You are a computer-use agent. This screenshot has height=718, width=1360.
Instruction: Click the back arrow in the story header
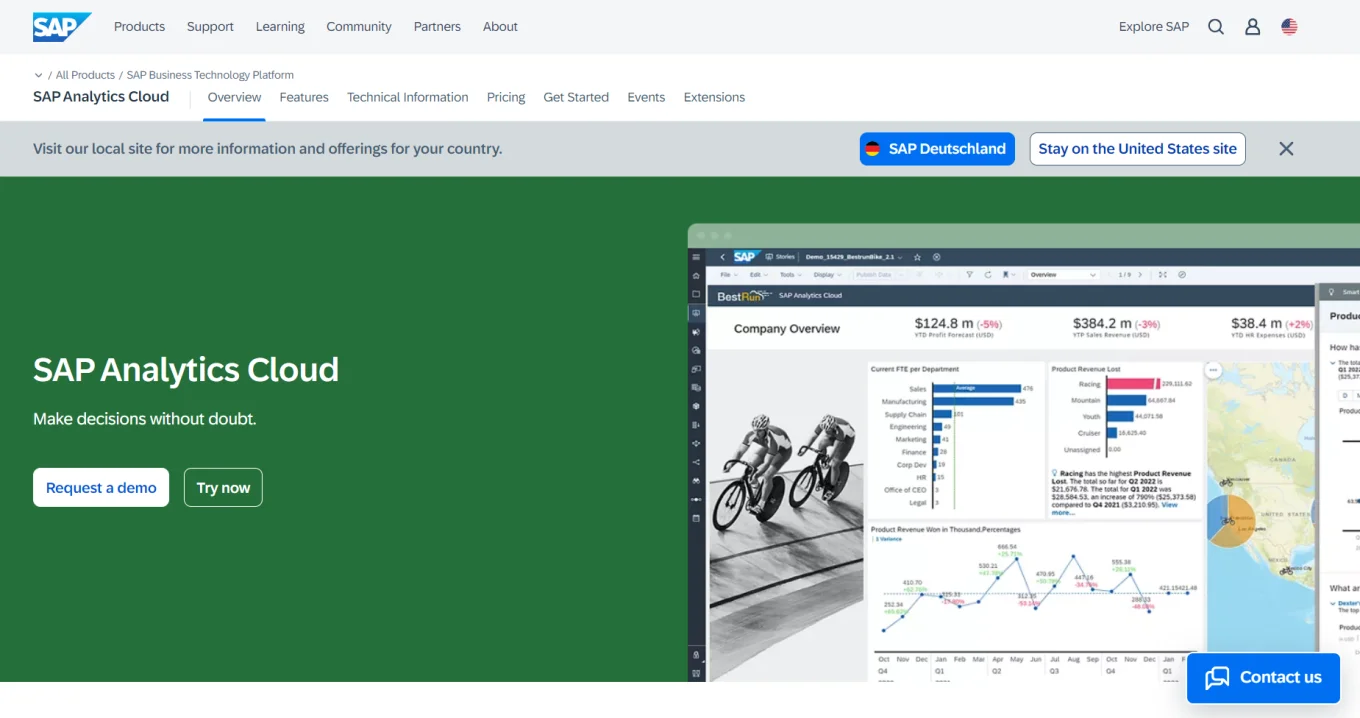723,257
